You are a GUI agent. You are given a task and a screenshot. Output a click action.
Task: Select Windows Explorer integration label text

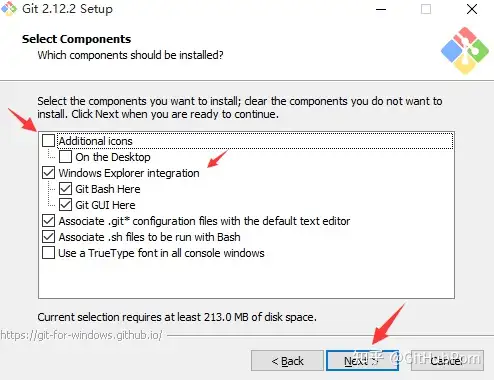(129, 173)
